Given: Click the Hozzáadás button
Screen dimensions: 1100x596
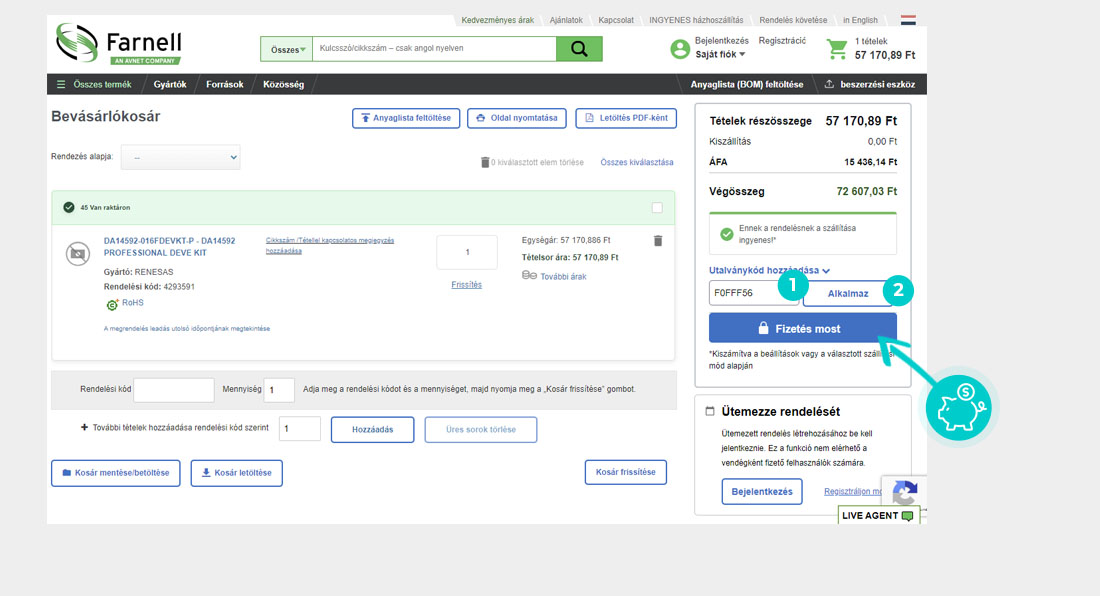Looking at the screenshot, I should click(373, 430).
